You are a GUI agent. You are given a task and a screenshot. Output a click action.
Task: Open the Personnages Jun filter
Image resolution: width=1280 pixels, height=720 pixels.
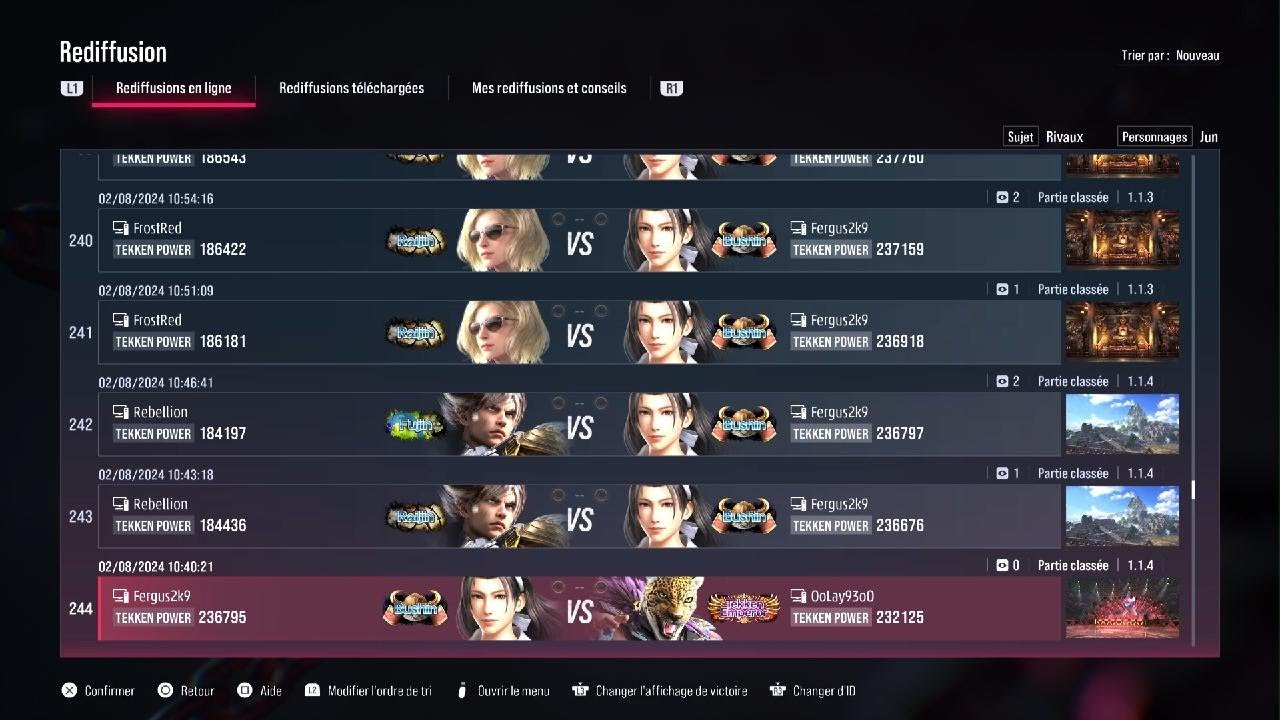1168,137
